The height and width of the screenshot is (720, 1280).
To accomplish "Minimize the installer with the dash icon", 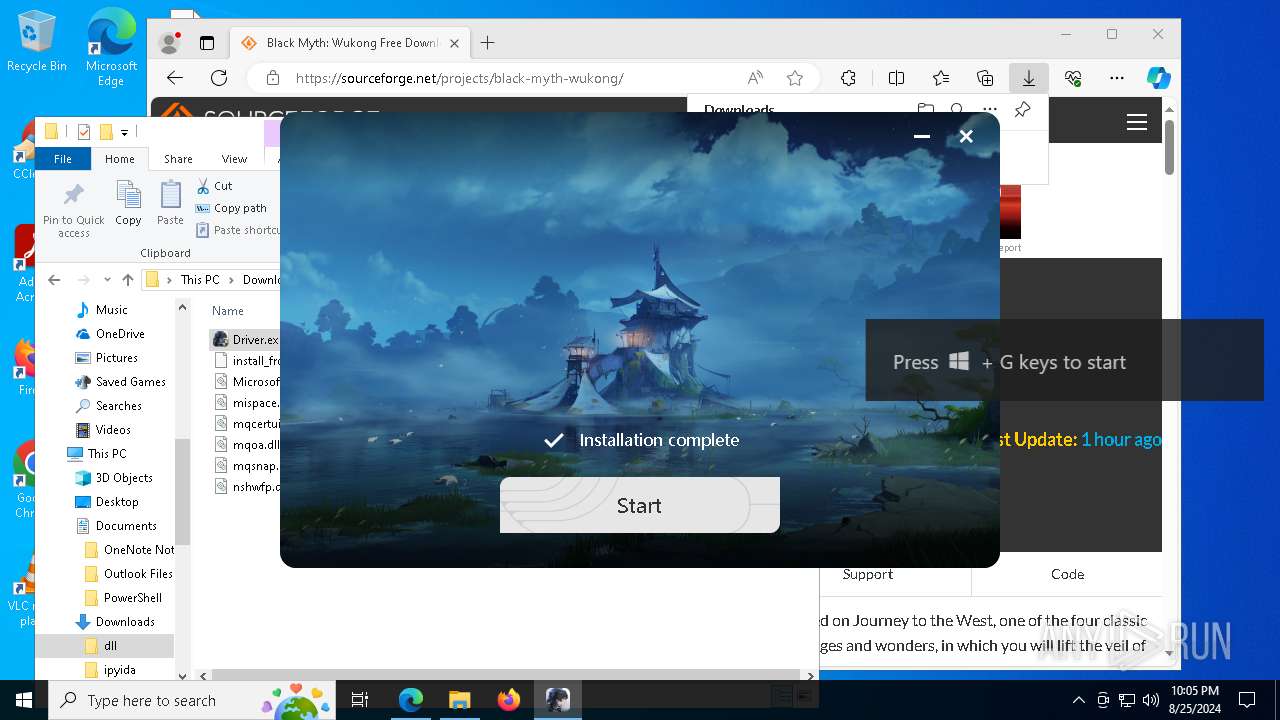I will click(922, 136).
